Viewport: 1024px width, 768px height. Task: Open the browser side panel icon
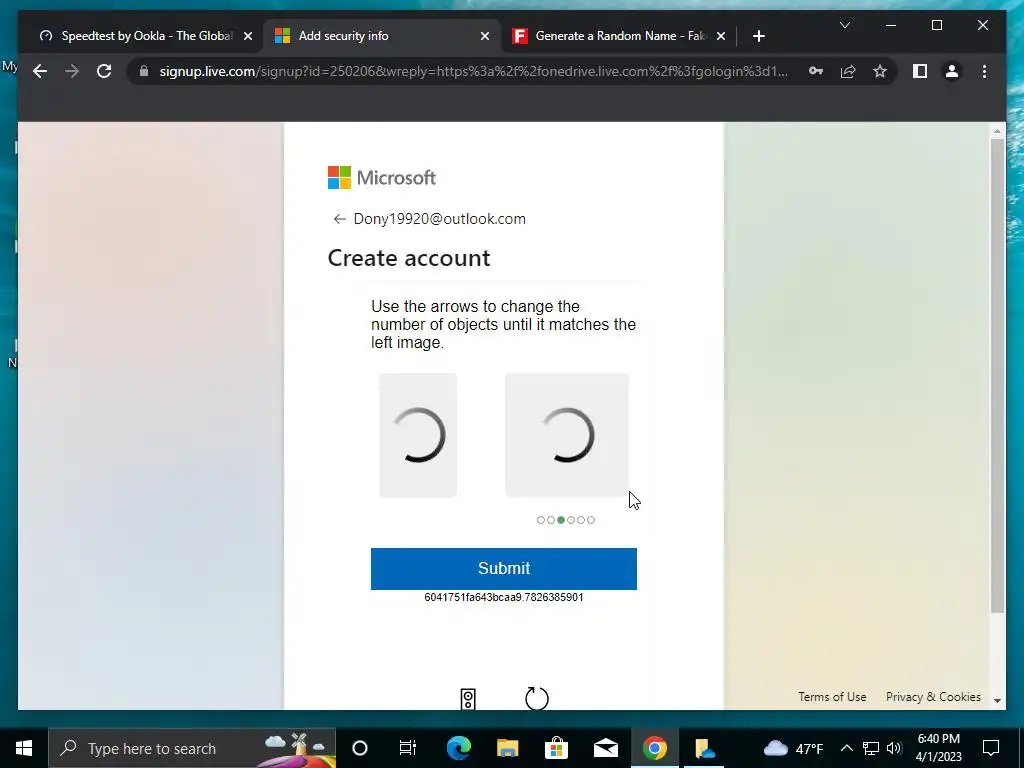(920, 71)
